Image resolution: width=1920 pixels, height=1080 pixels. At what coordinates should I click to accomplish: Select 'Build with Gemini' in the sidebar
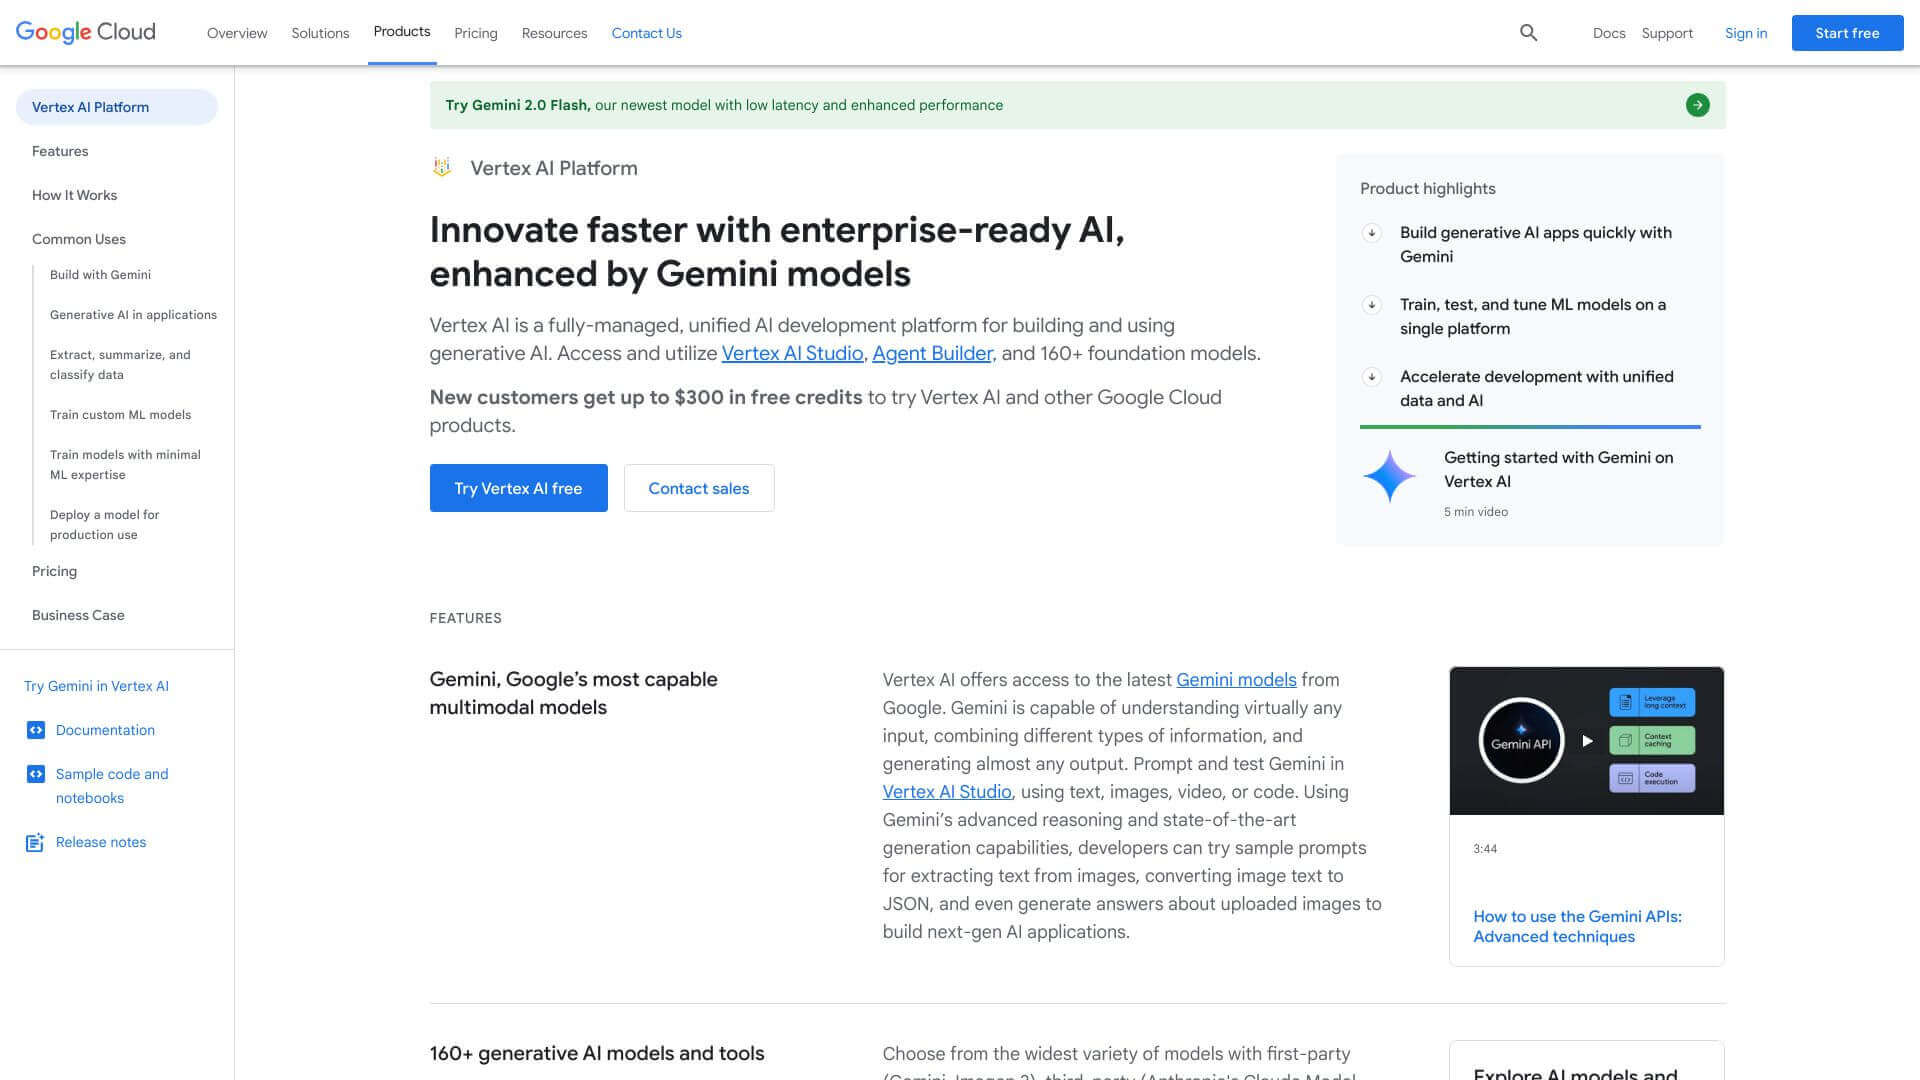100,274
